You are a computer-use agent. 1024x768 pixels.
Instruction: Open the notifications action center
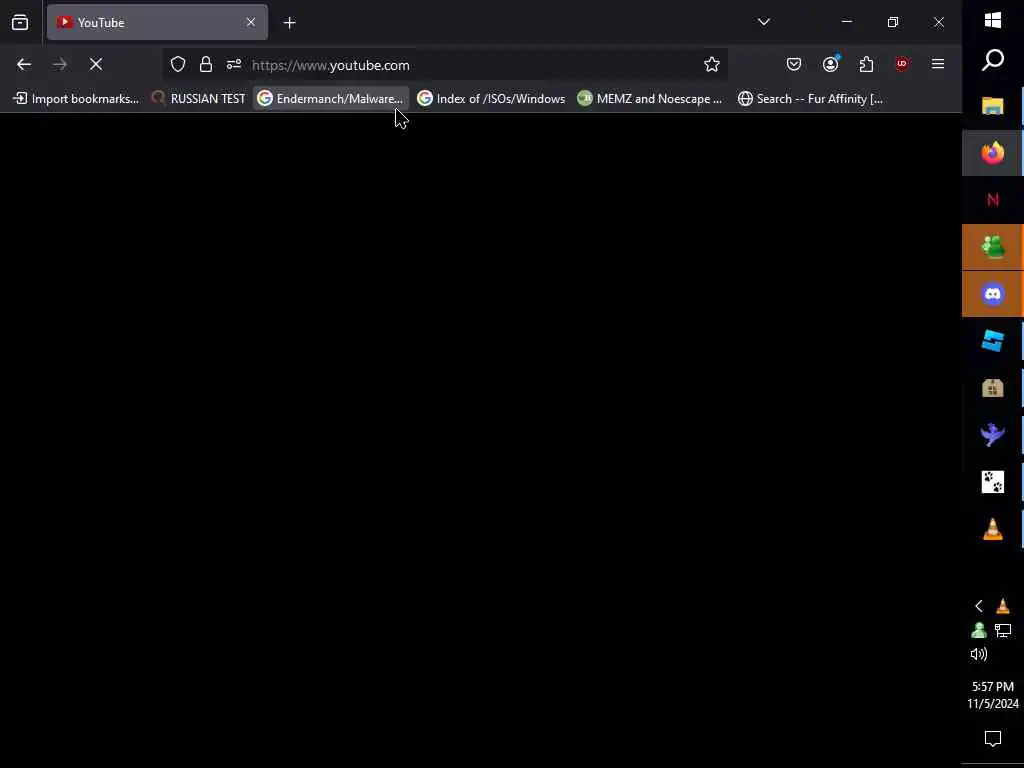pyautogui.click(x=993, y=739)
